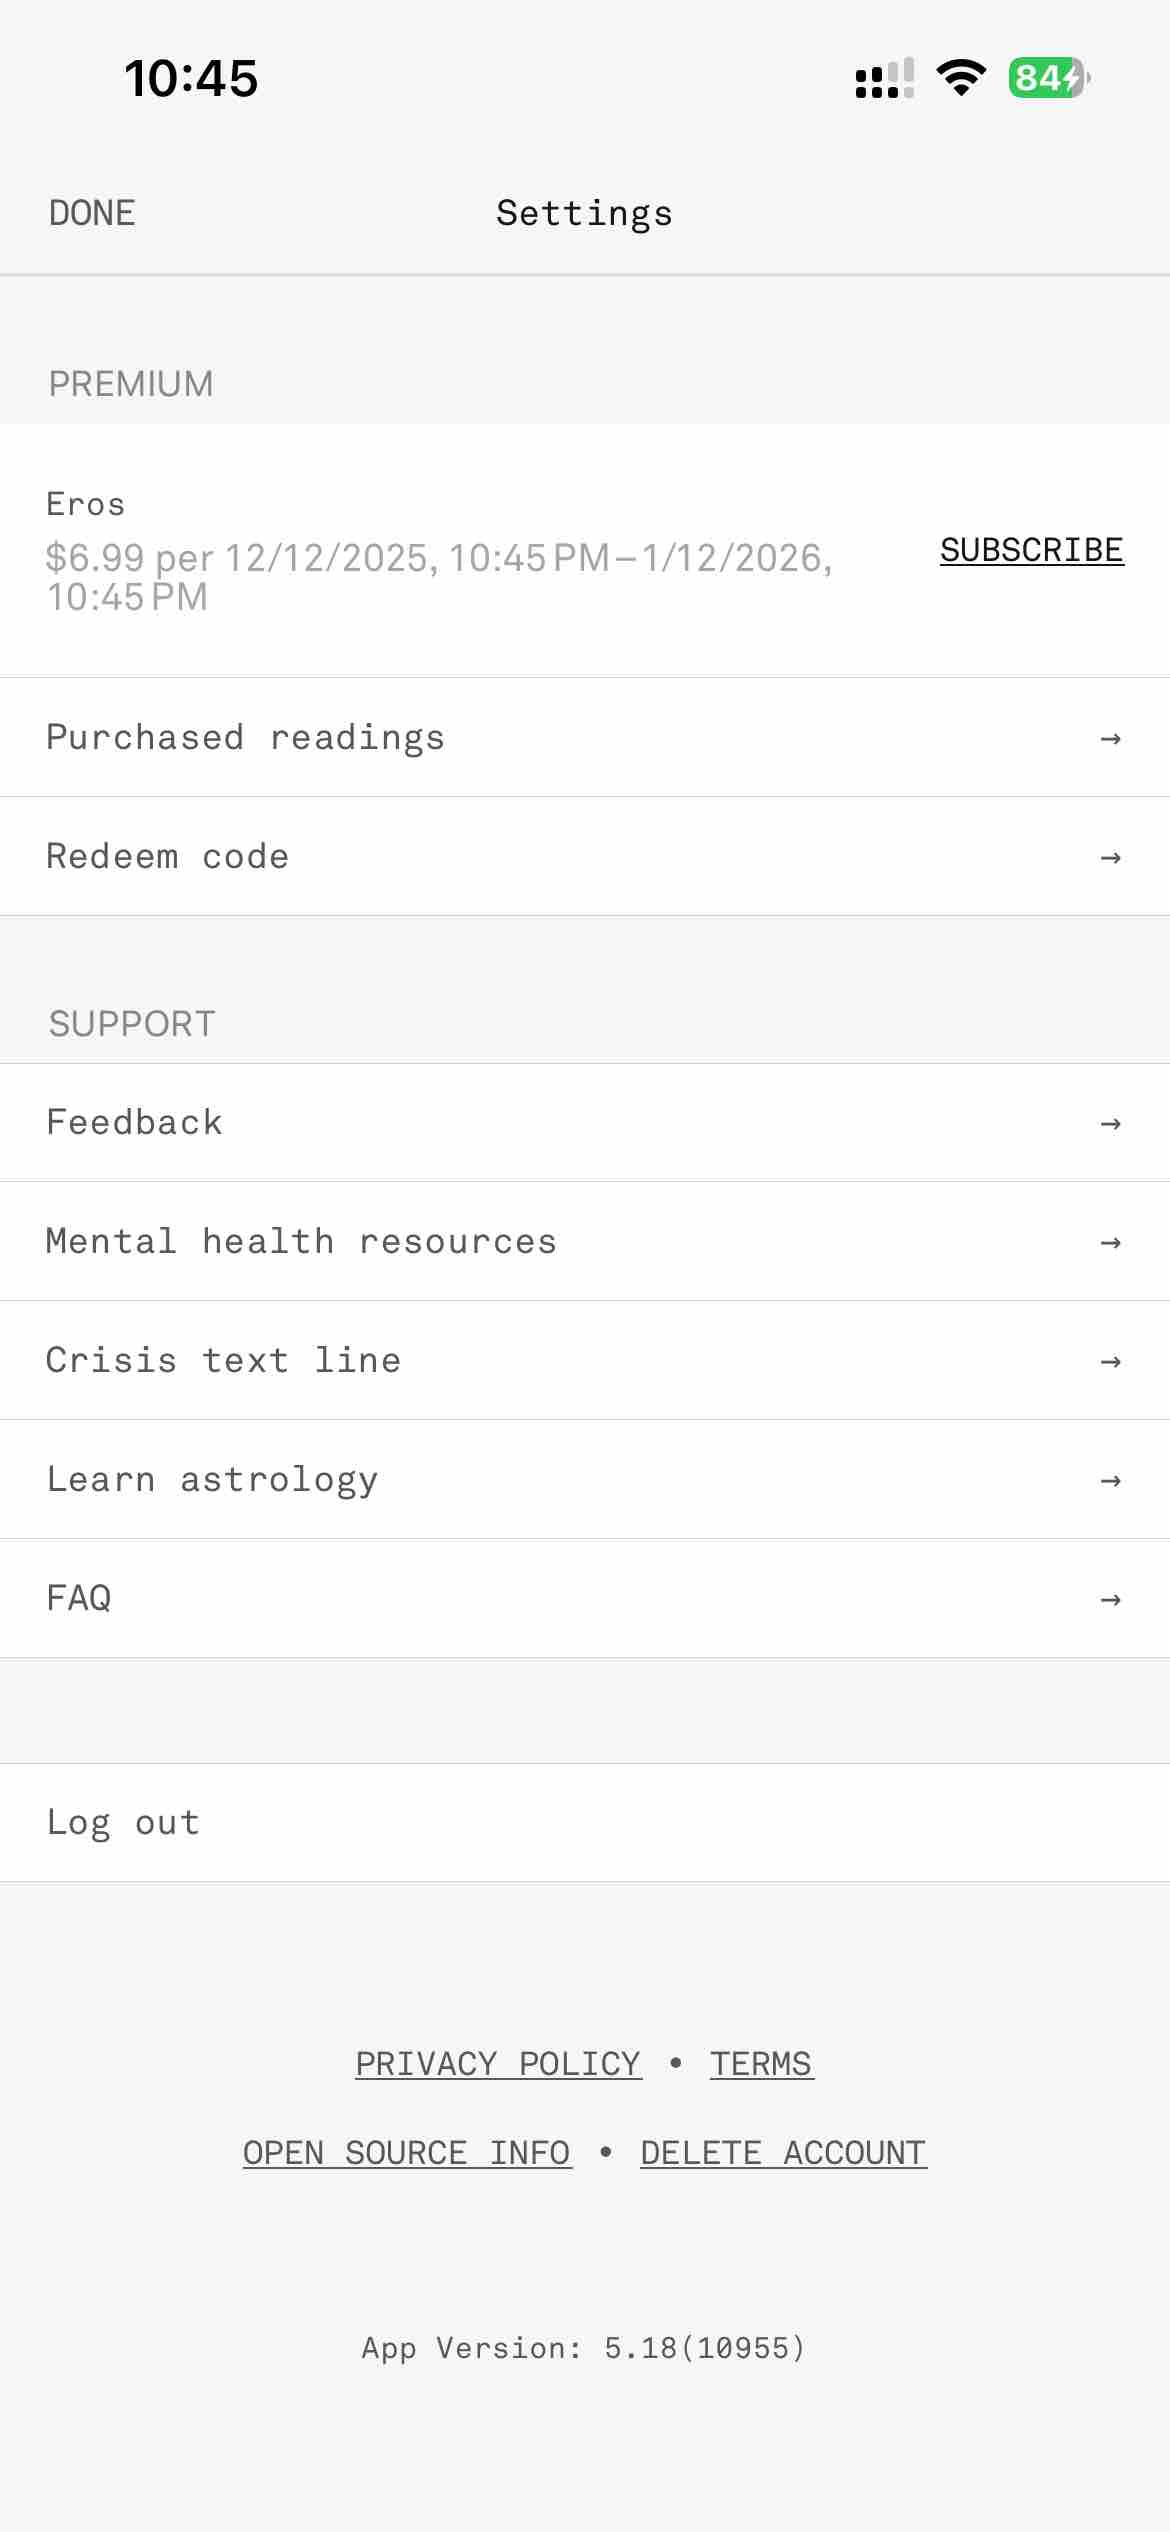1170x2532 pixels.
Task: Open the TERMS link
Action: (x=761, y=2062)
